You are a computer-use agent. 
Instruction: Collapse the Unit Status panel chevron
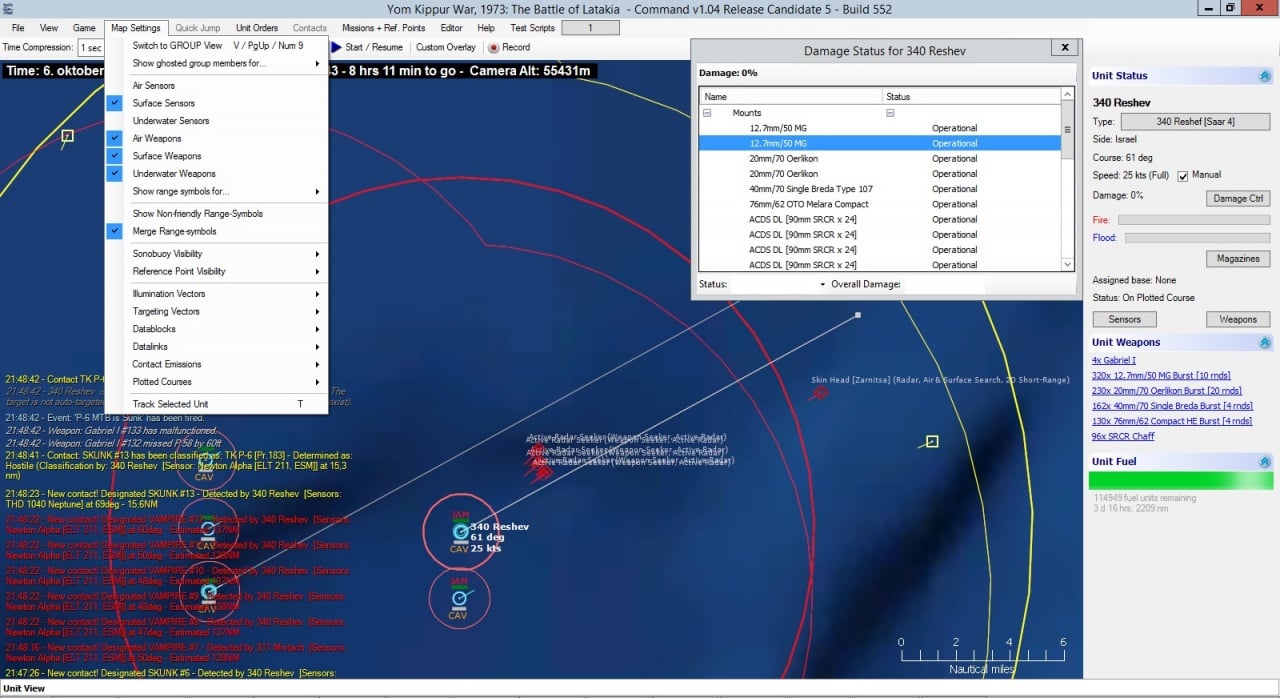pyautogui.click(x=1264, y=76)
